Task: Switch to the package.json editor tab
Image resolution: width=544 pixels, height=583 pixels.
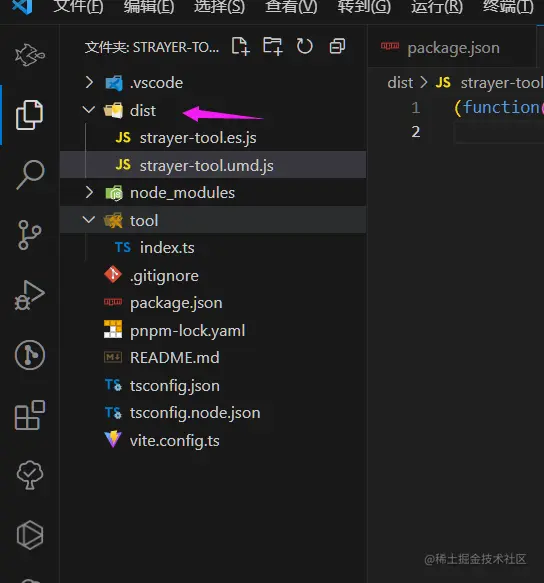Action: (452, 48)
